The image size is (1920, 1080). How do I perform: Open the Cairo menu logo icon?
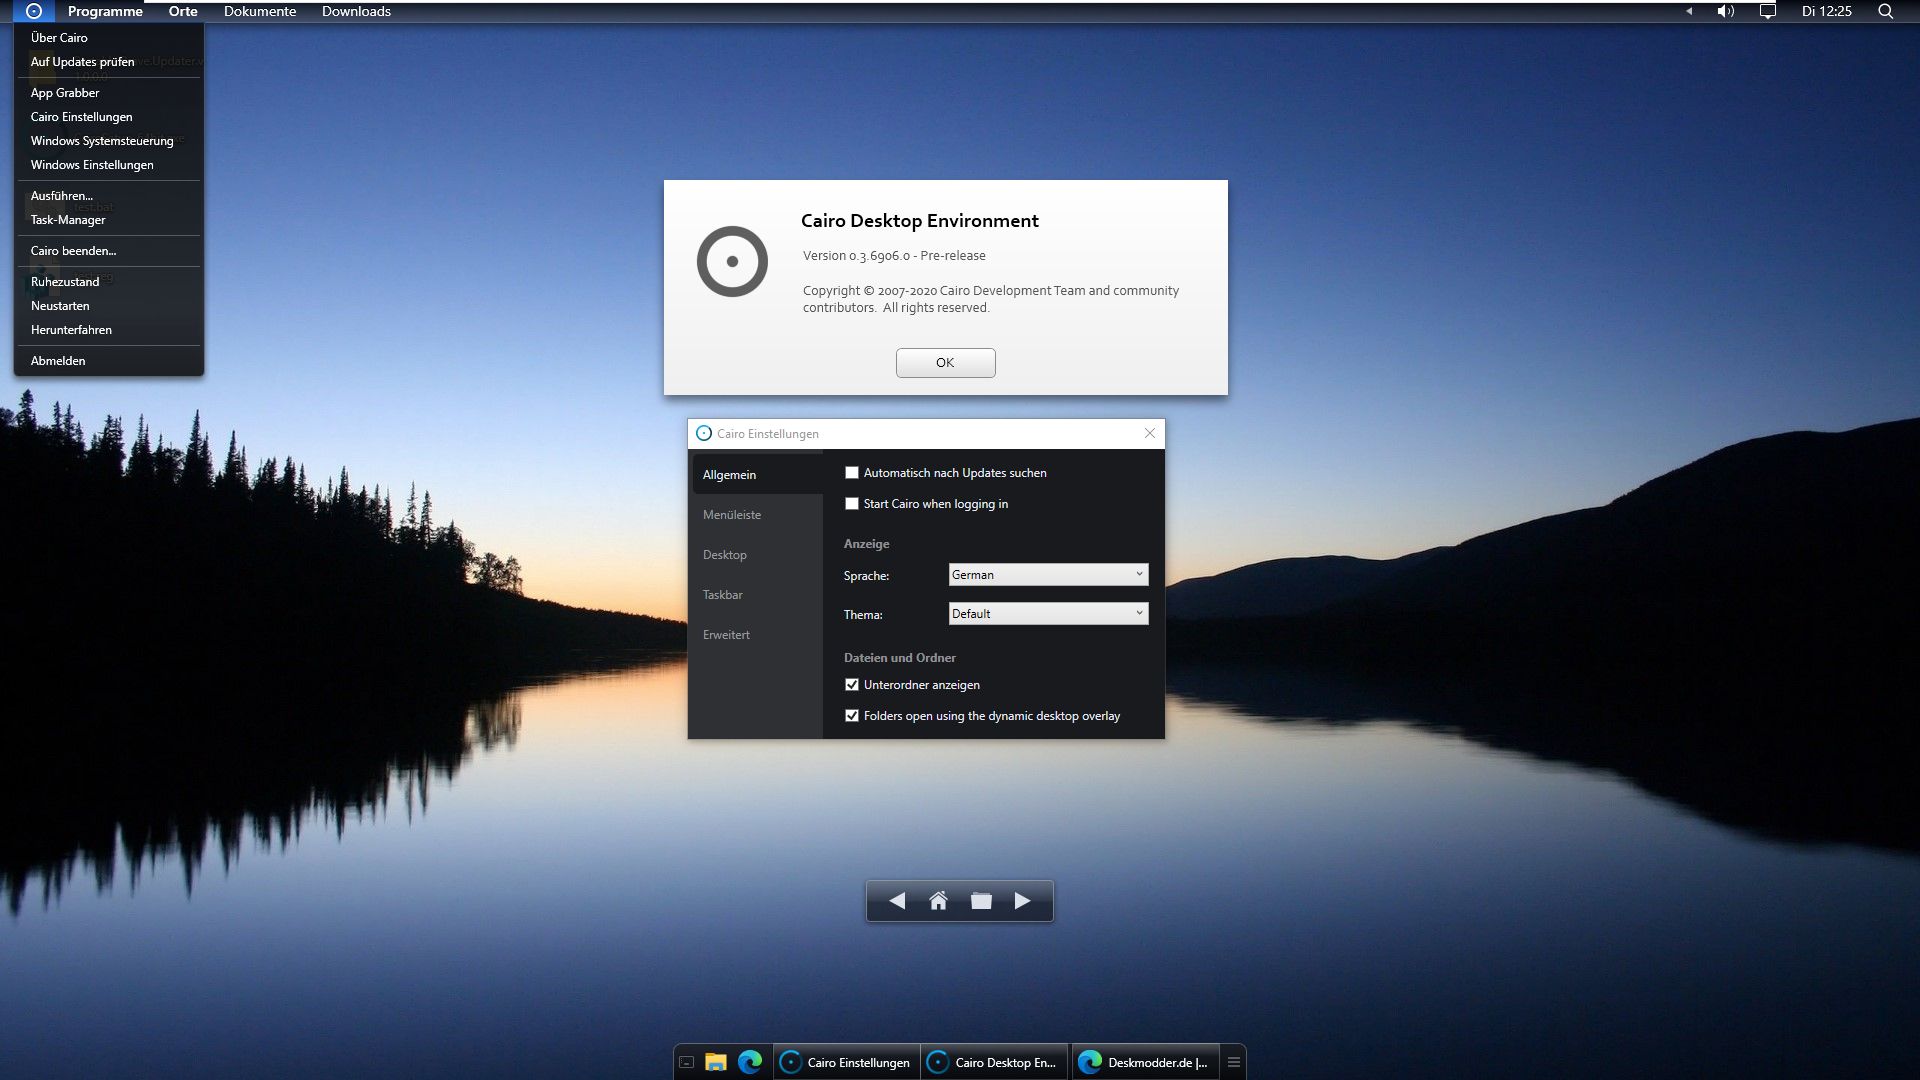(x=34, y=11)
